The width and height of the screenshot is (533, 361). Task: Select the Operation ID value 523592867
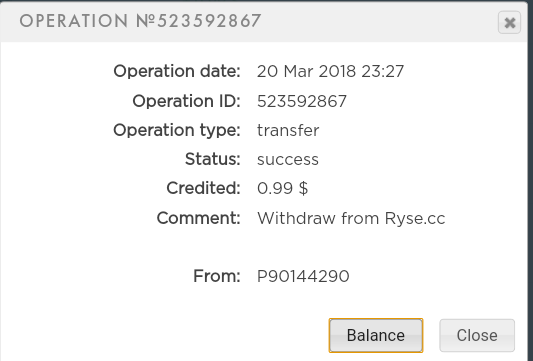pyautogui.click(x=302, y=101)
